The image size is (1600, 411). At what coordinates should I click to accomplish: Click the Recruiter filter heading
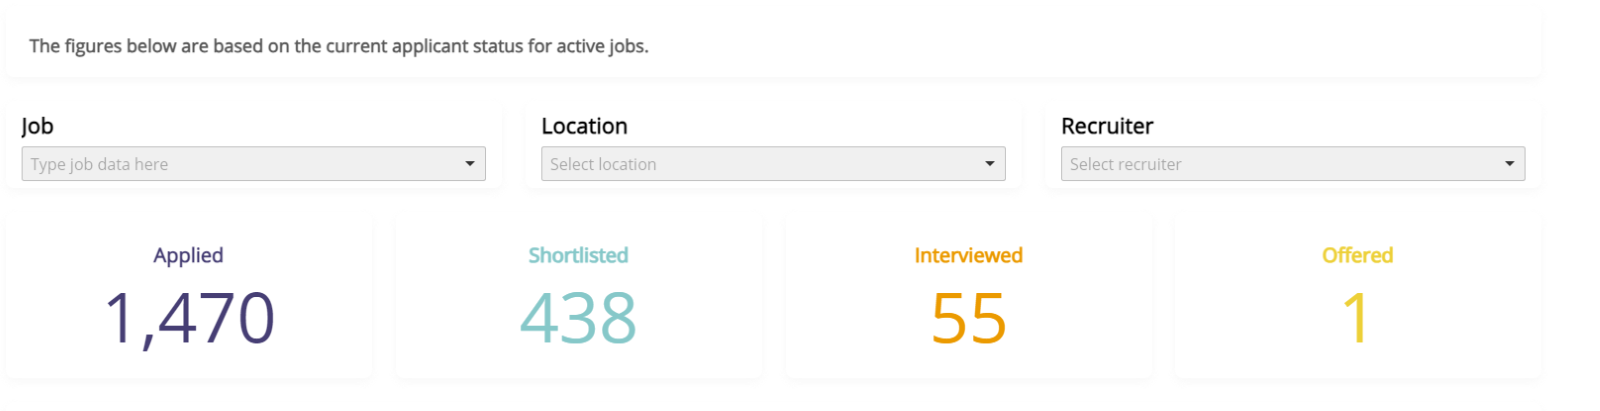pos(1106,126)
